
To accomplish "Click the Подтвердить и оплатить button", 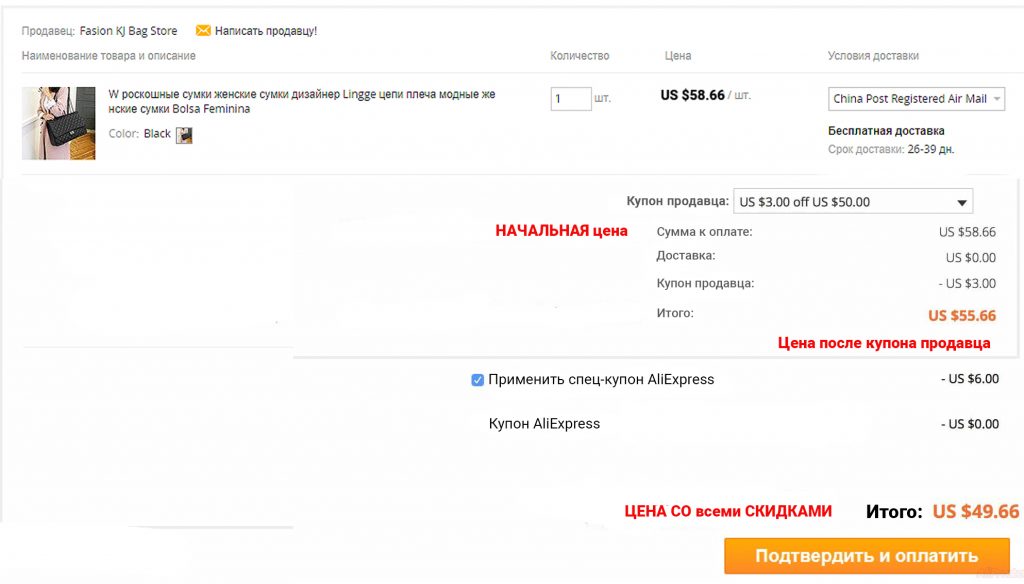I will click(867, 556).
